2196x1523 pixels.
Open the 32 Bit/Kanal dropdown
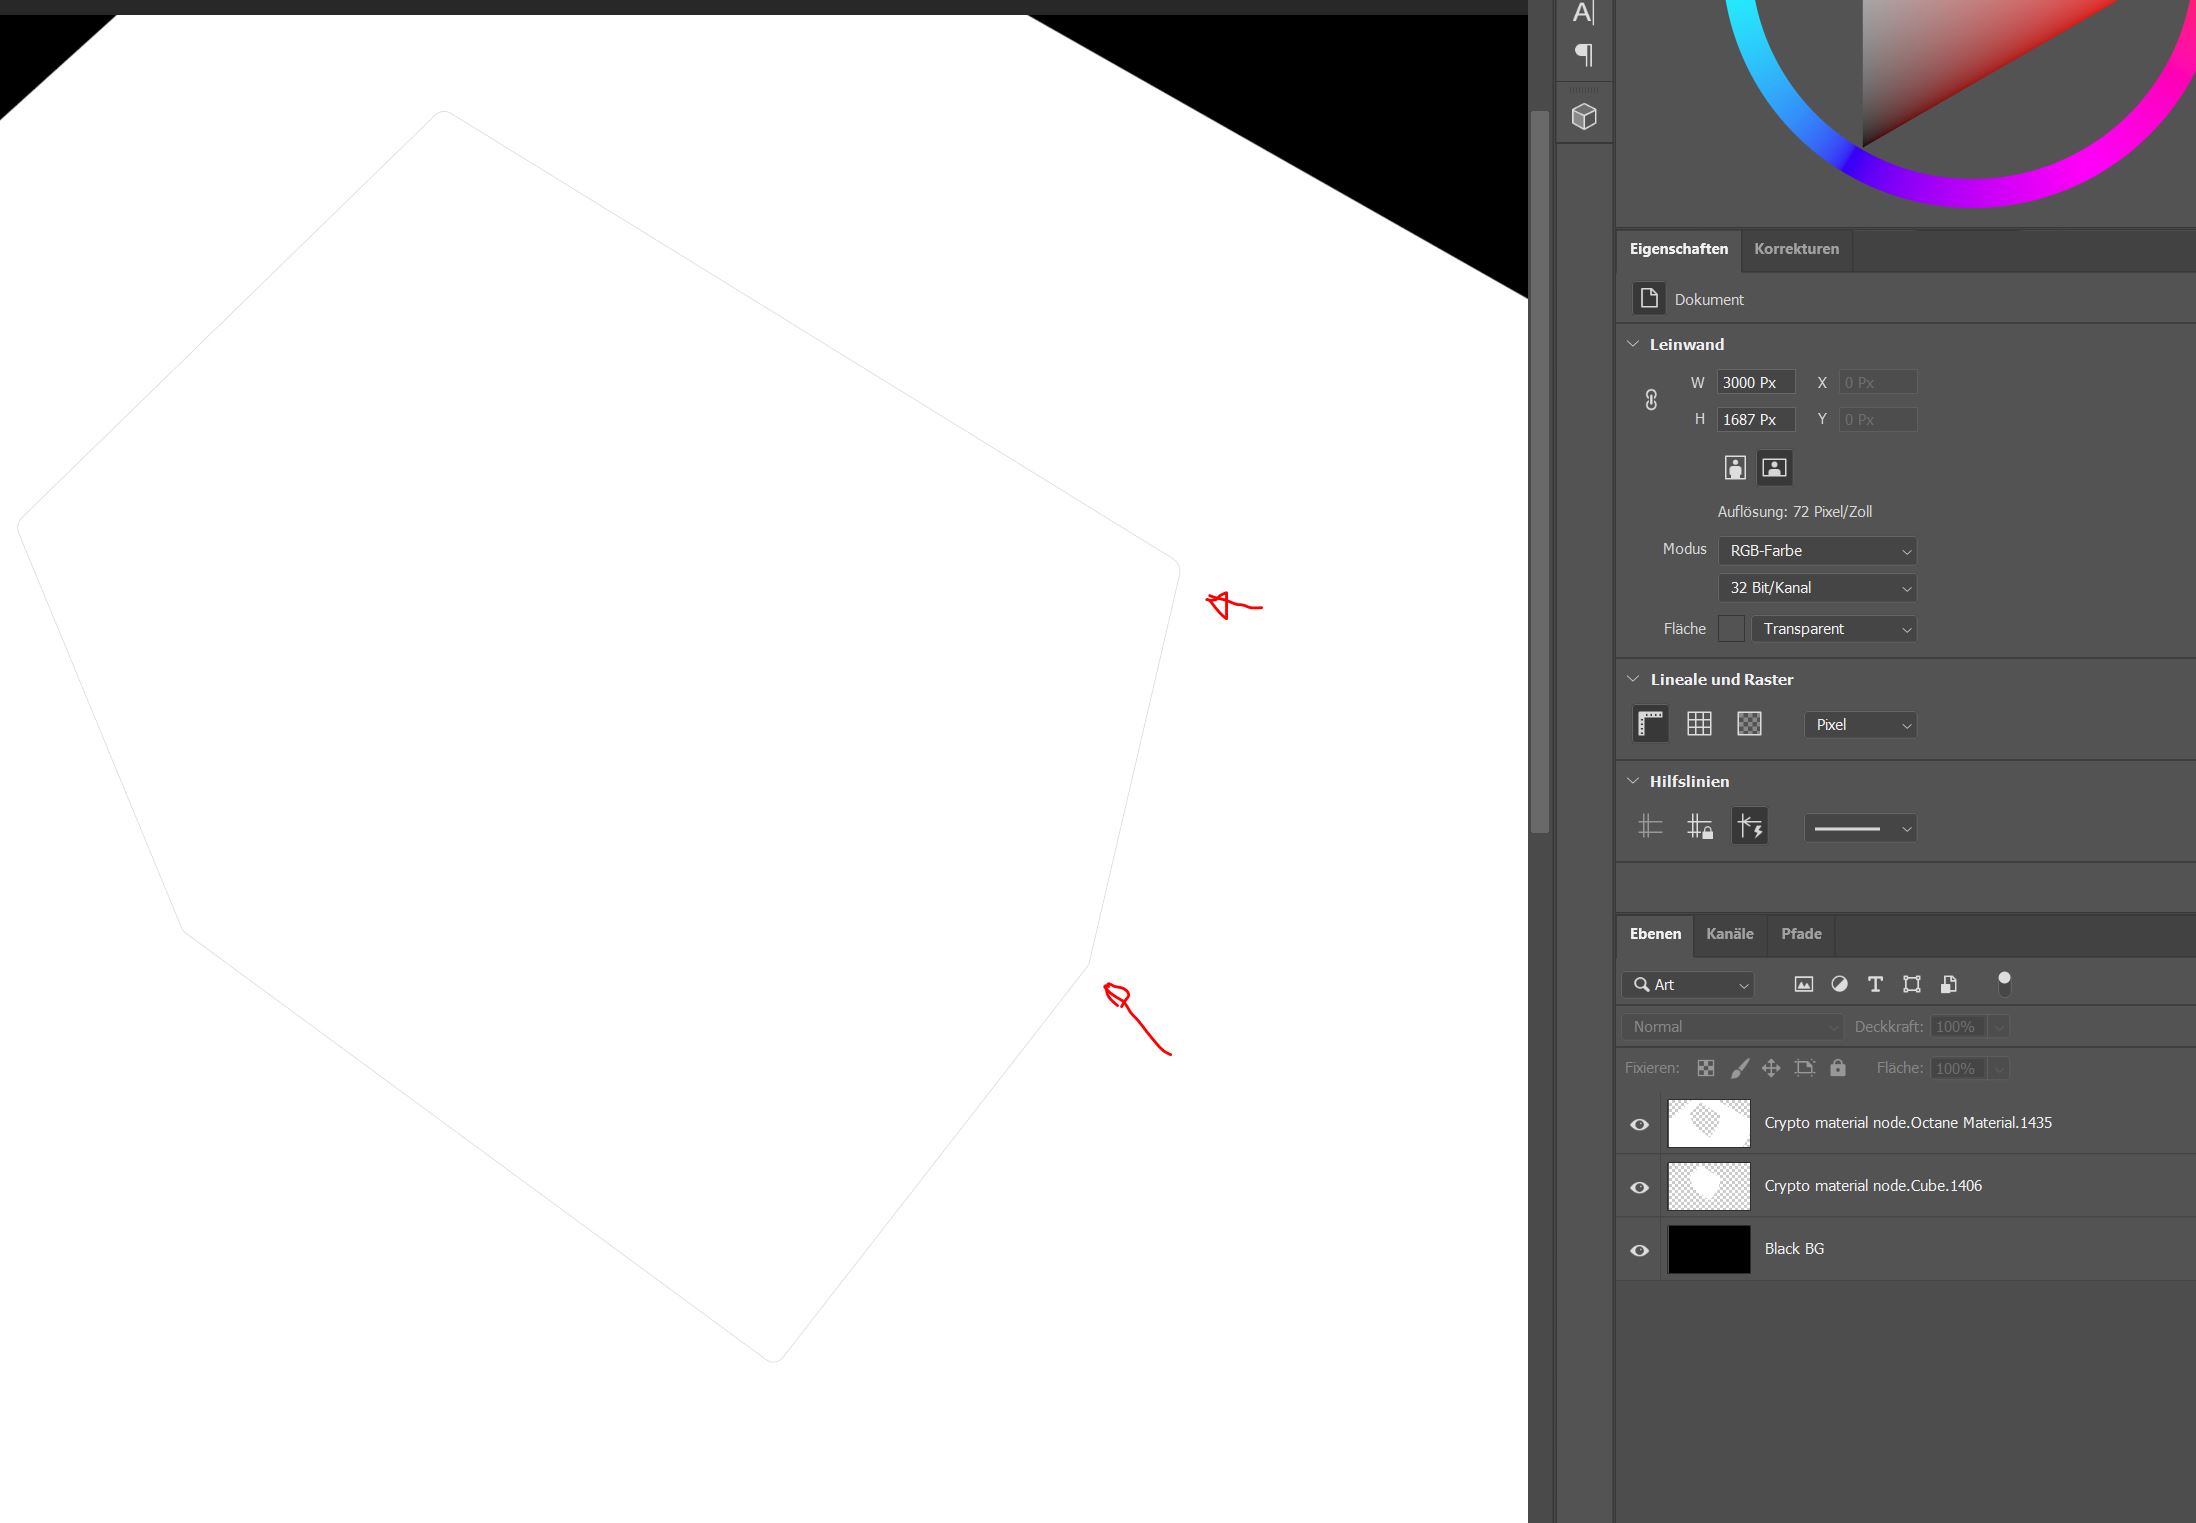point(1817,588)
